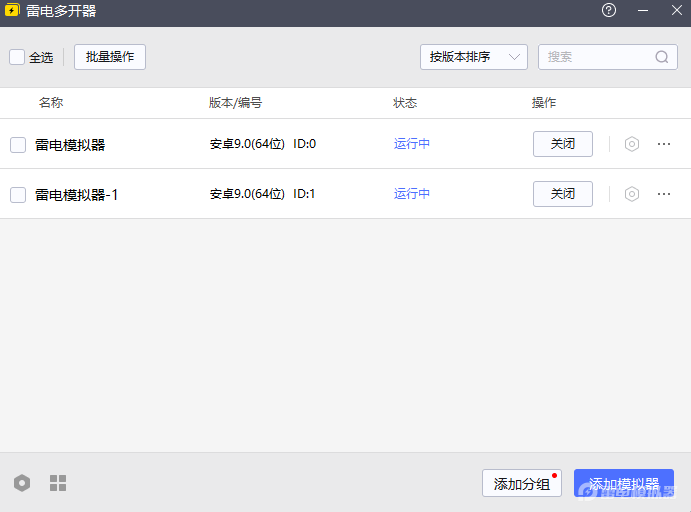Open more options for 雷电模拟器 row
Image resolution: width=691 pixels, height=512 pixels.
[664, 144]
